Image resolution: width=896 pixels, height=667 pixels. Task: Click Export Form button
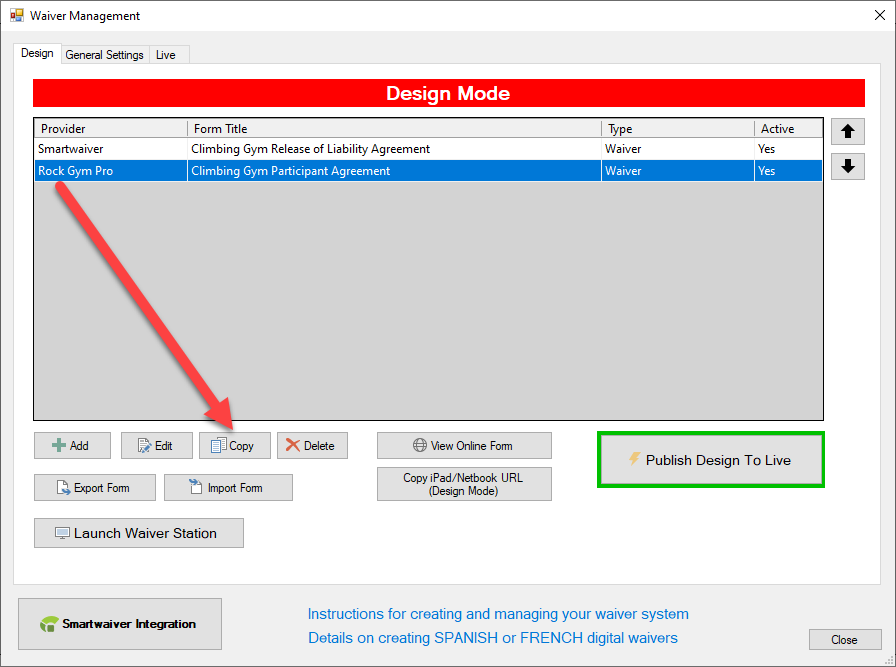95,488
